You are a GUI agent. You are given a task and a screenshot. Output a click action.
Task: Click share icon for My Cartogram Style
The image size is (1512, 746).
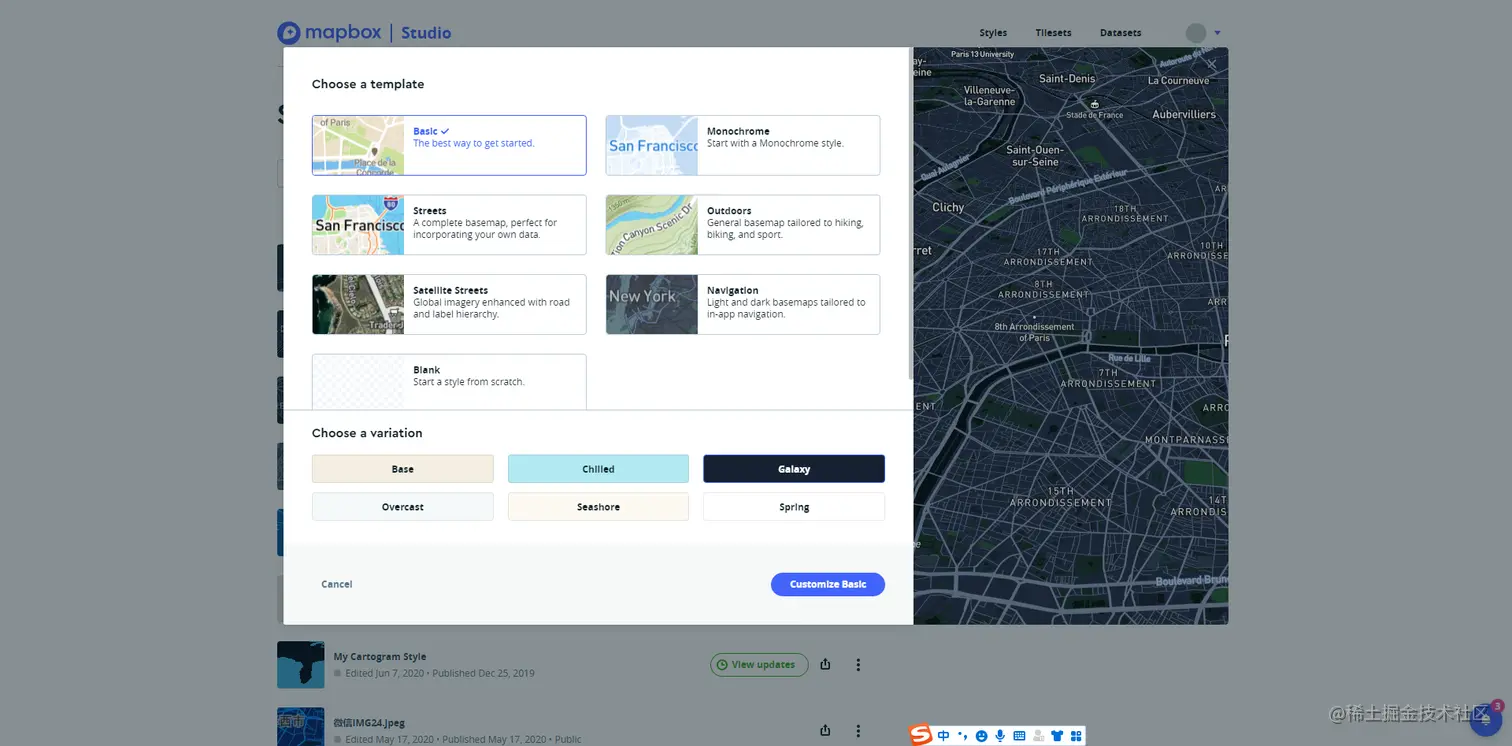pos(825,664)
